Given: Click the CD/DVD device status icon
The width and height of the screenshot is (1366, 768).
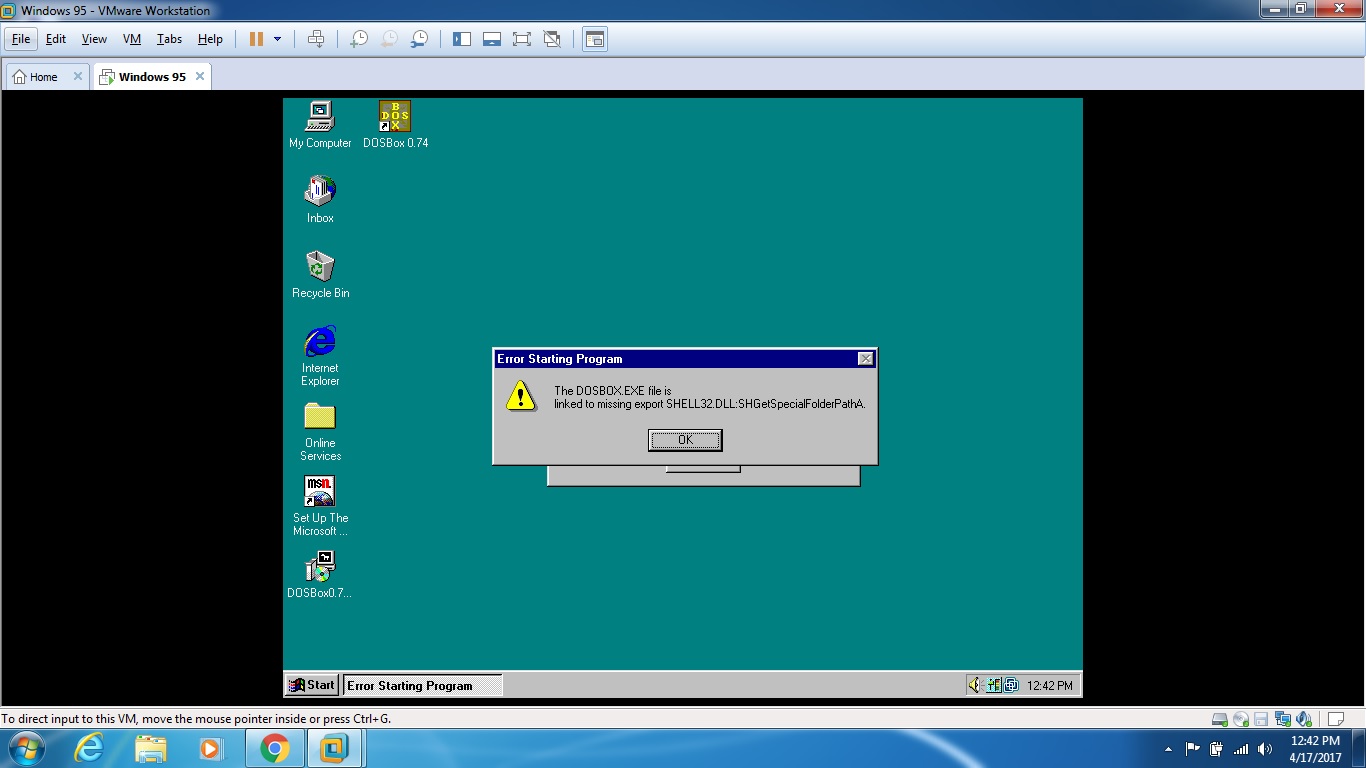Looking at the screenshot, I should tap(1241, 719).
